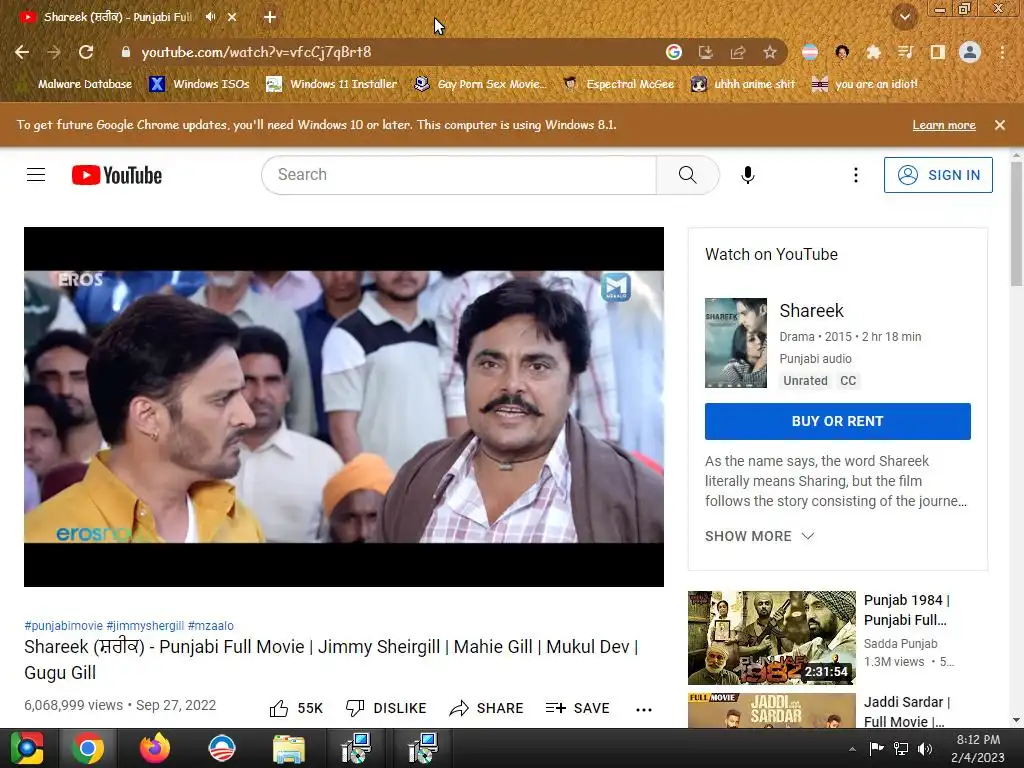Viewport: 1024px width, 768px height.
Task: Open Jaddi Sardar video thumbnail
Action: point(772,711)
